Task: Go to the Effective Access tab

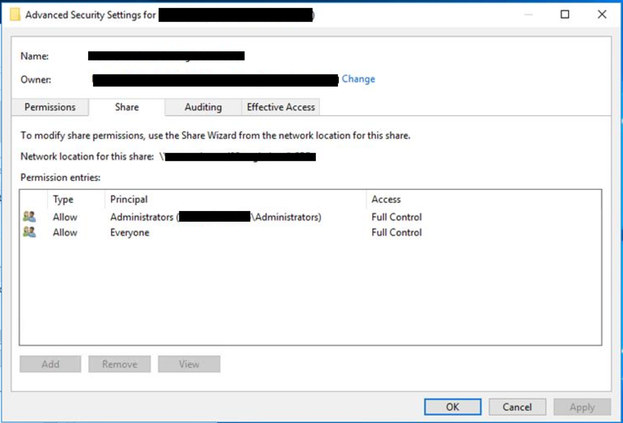Action: coord(281,107)
